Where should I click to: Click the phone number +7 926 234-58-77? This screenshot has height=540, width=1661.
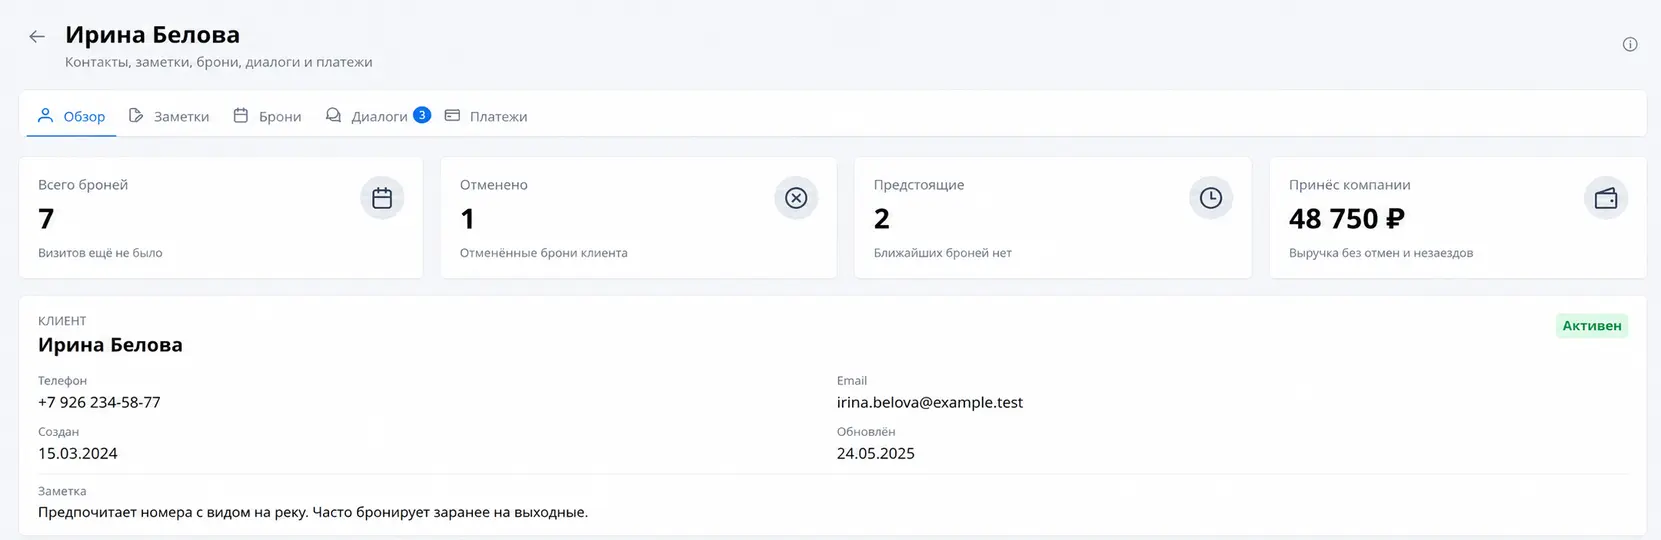[x=99, y=402]
